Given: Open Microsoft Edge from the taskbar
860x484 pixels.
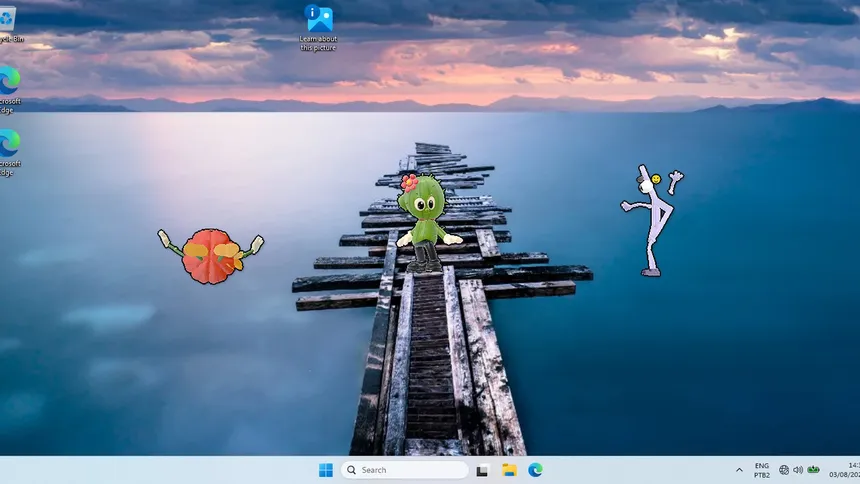Looking at the screenshot, I should 535,470.
